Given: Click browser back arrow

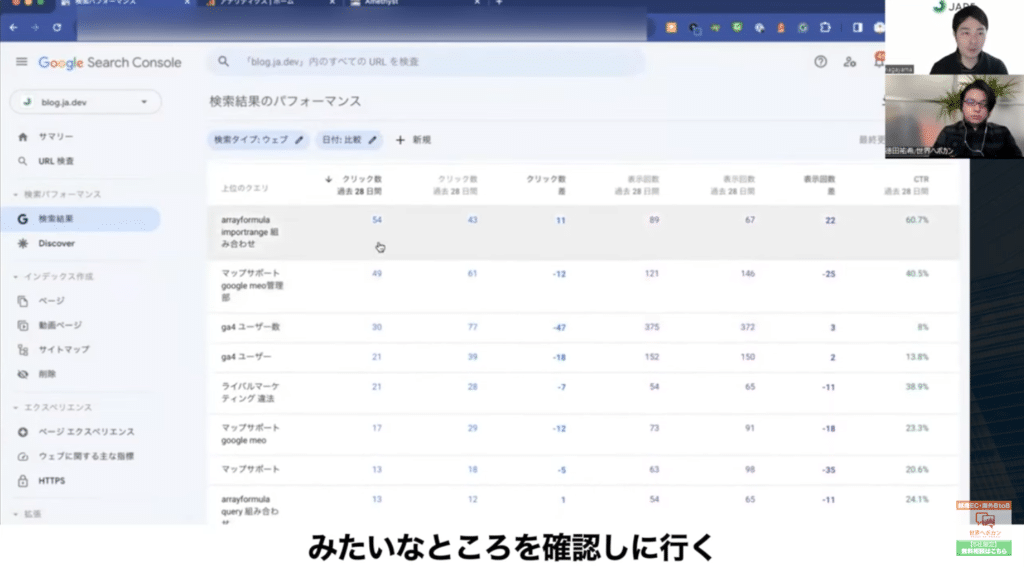Looking at the screenshot, I should tap(14, 27).
